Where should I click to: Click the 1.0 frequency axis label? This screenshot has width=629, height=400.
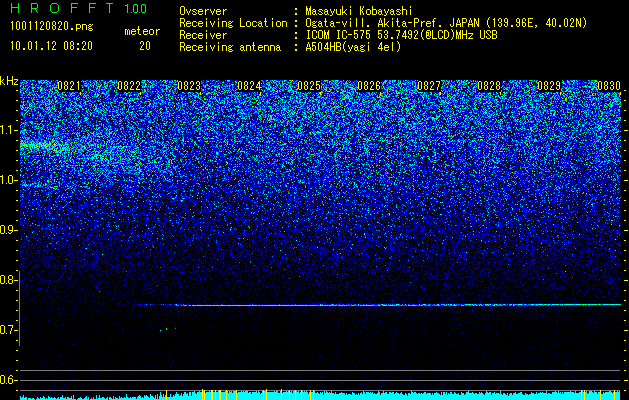[x=7, y=180]
